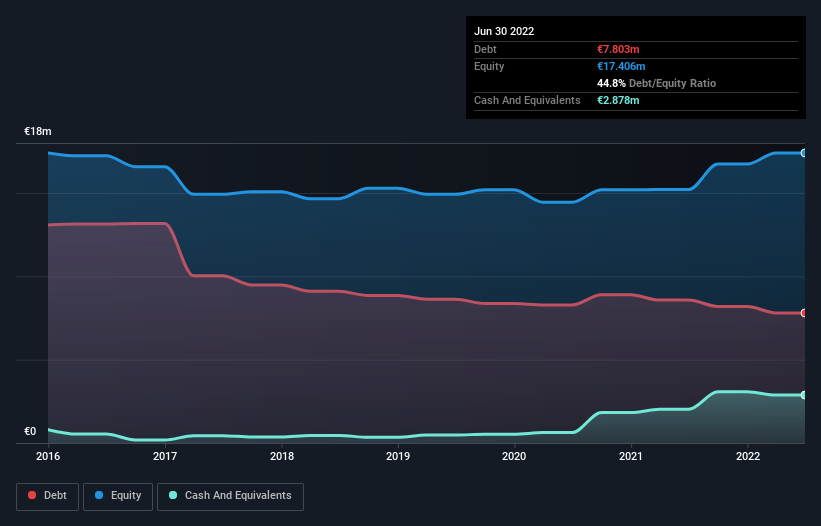Image resolution: width=821 pixels, height=526 pixels.
Task: Click the Jun 30 2022 tooltip date
Action: tap(504, 31)
